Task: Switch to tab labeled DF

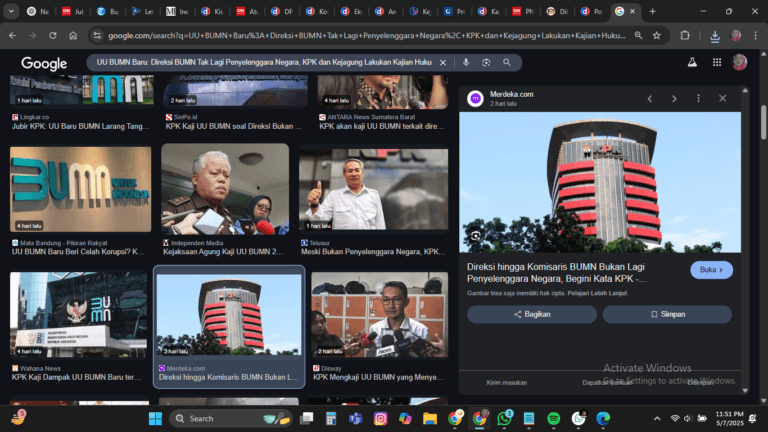Action: click(x=282, y=11)
